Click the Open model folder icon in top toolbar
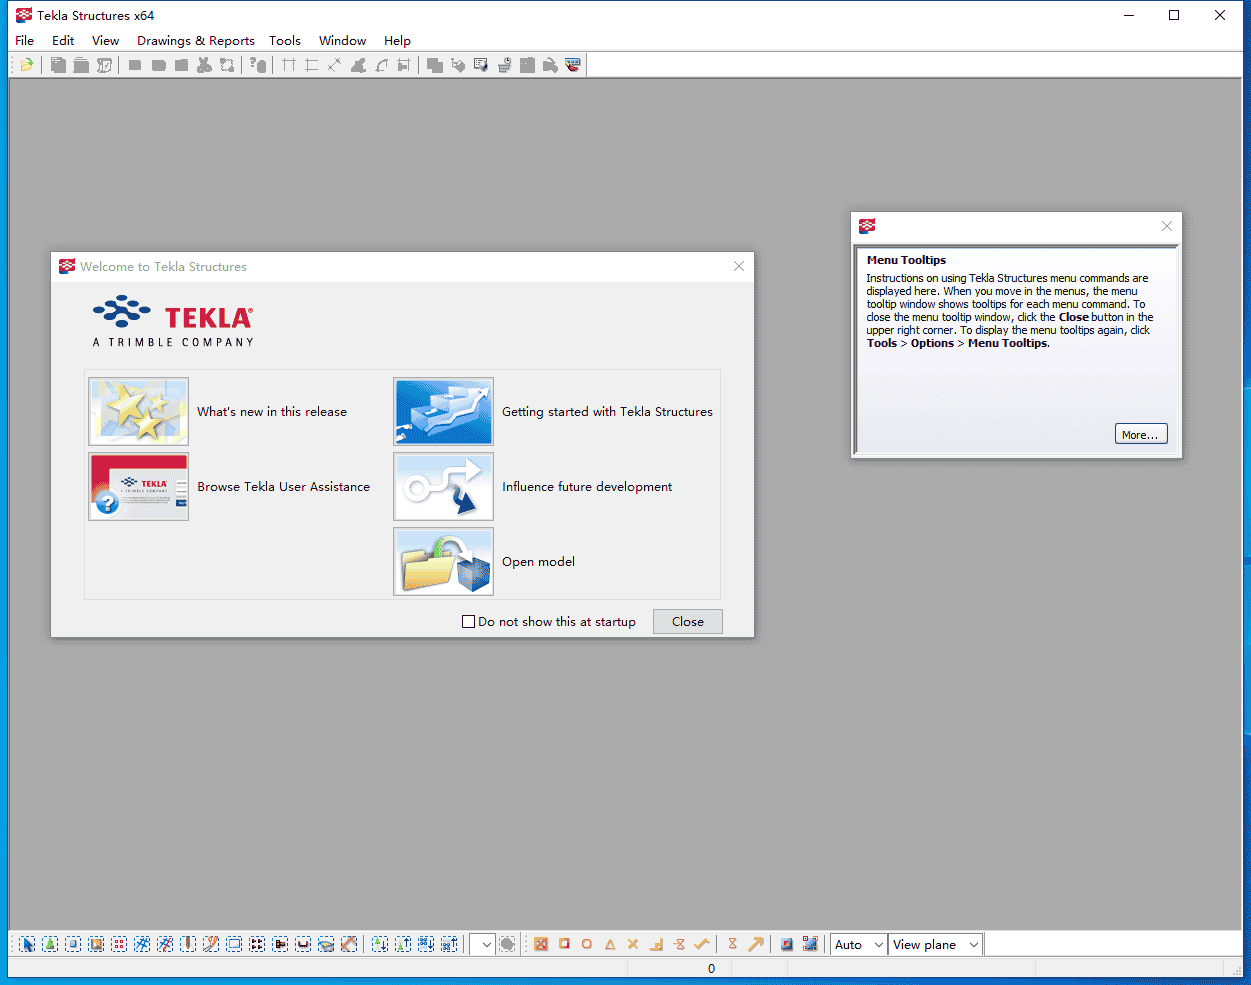The image size is (1251, 985). 27,65
